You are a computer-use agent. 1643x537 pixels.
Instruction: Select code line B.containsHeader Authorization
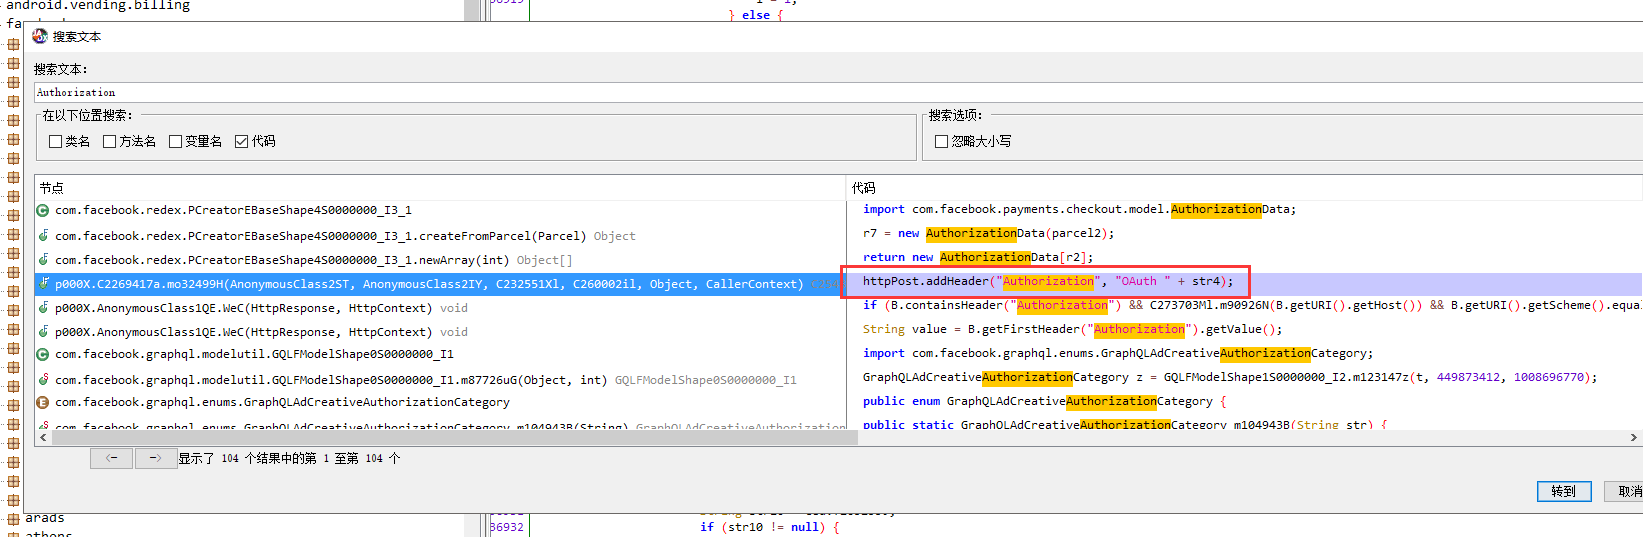click(1252, 306)
